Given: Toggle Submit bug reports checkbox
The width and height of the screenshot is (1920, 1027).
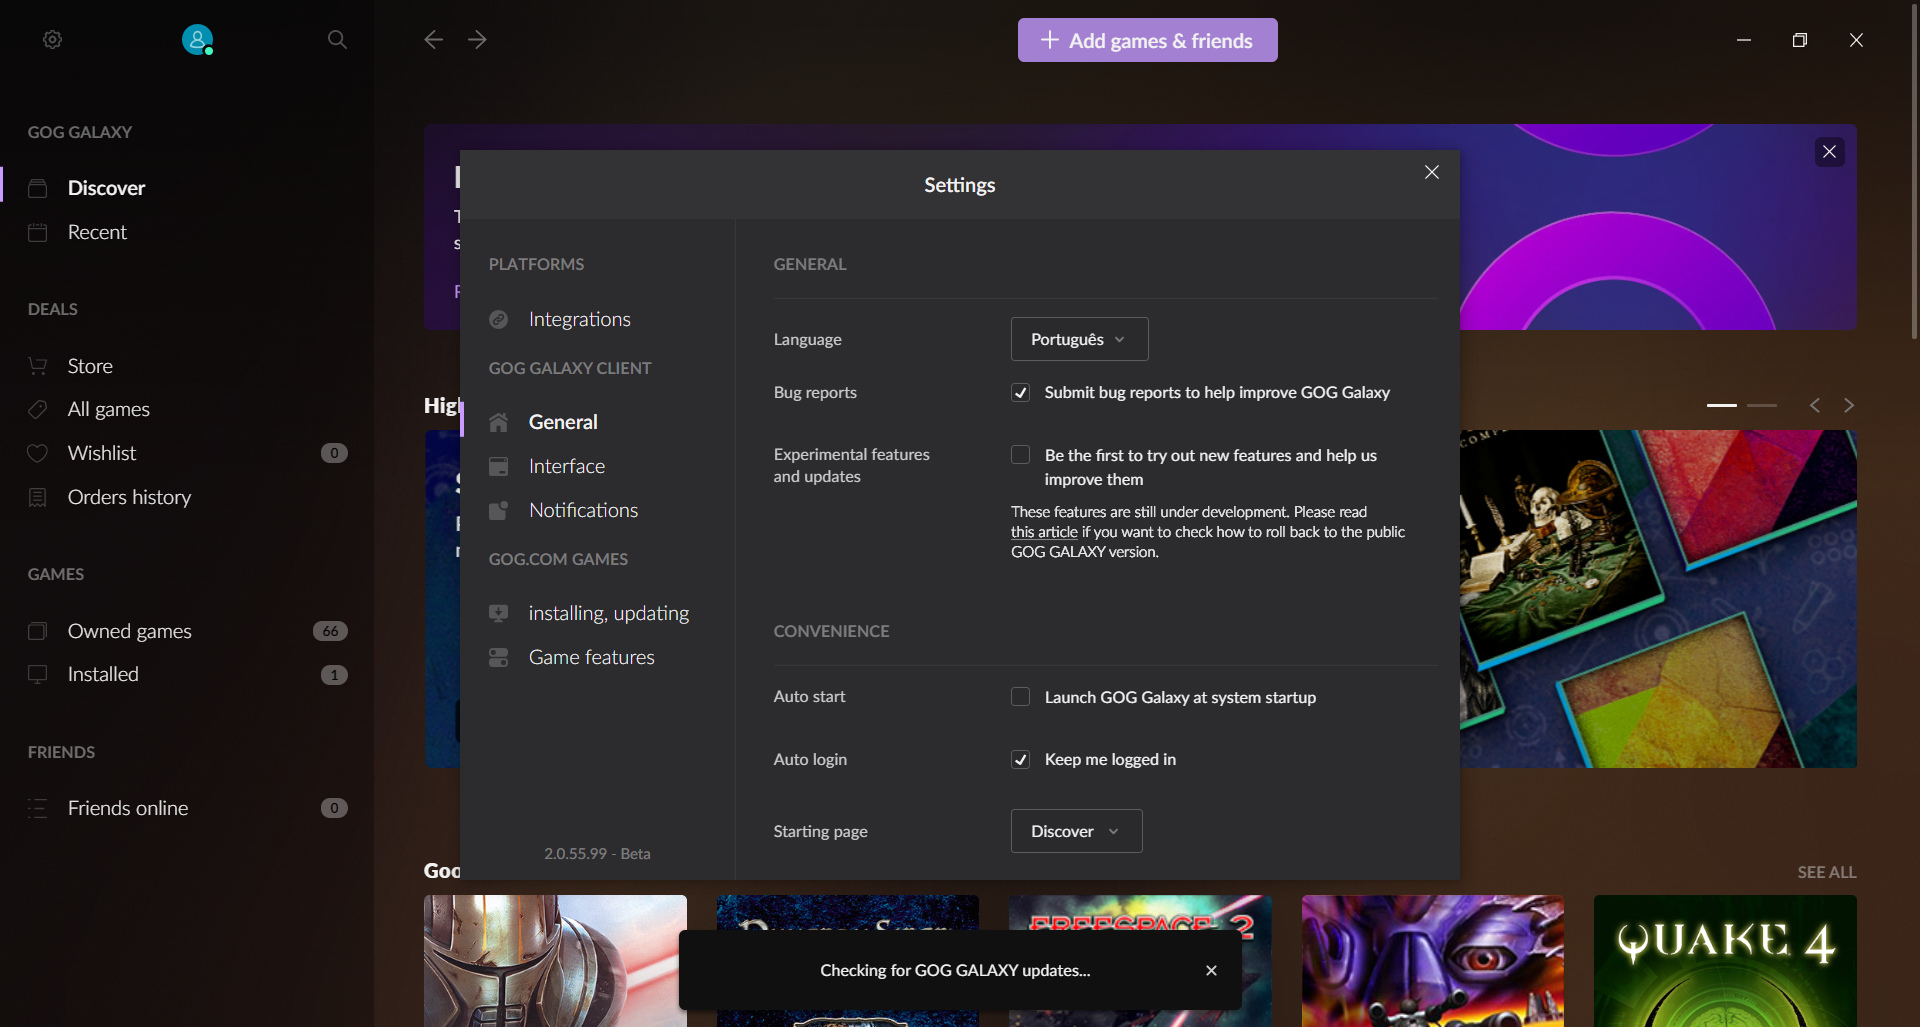Looking at the screenshot, I should tap(1020, 392).
